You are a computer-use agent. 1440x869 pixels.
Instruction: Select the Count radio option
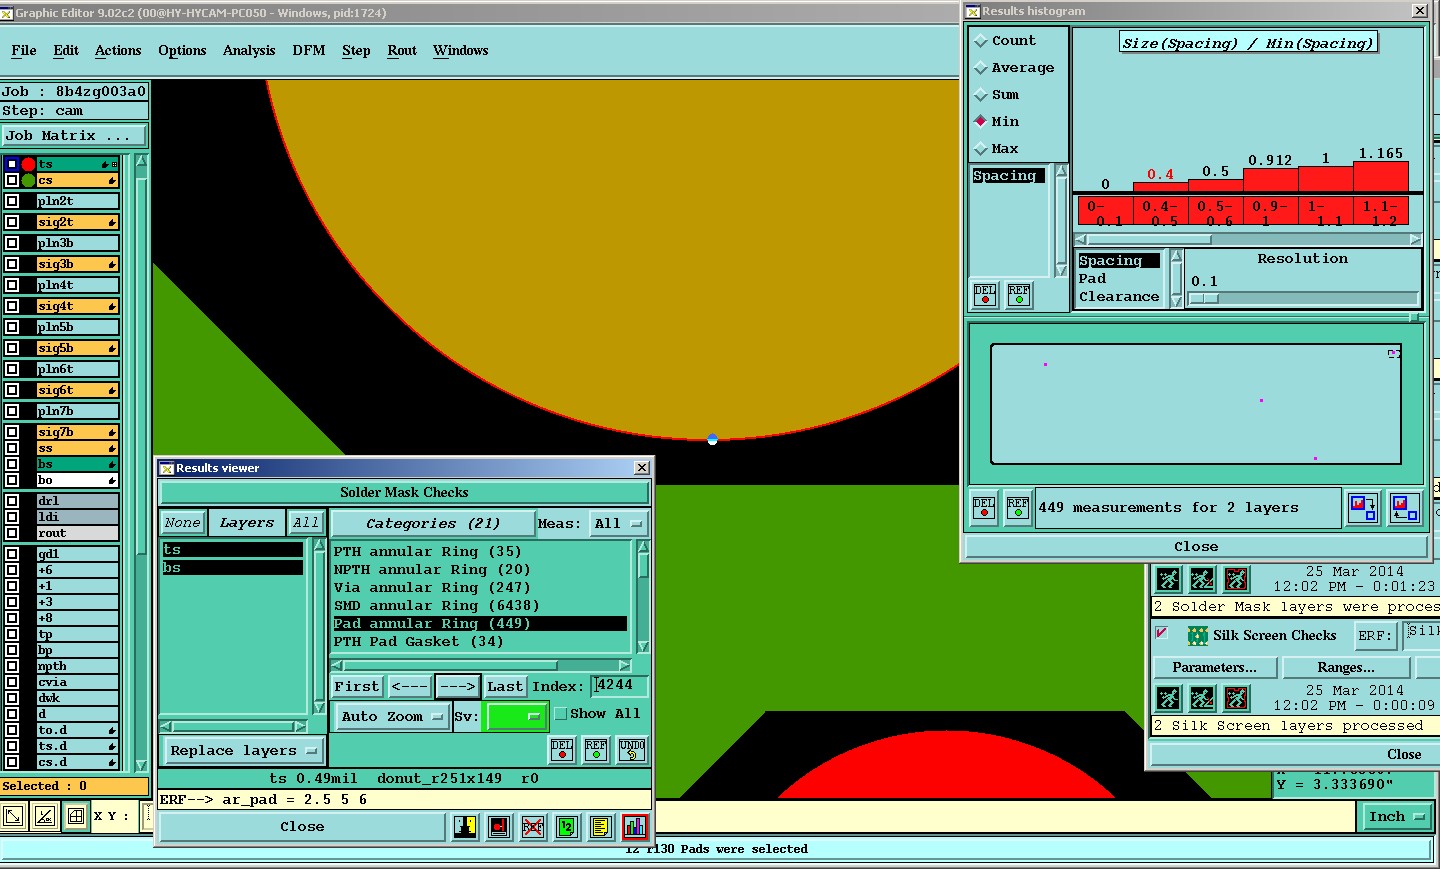981,41
